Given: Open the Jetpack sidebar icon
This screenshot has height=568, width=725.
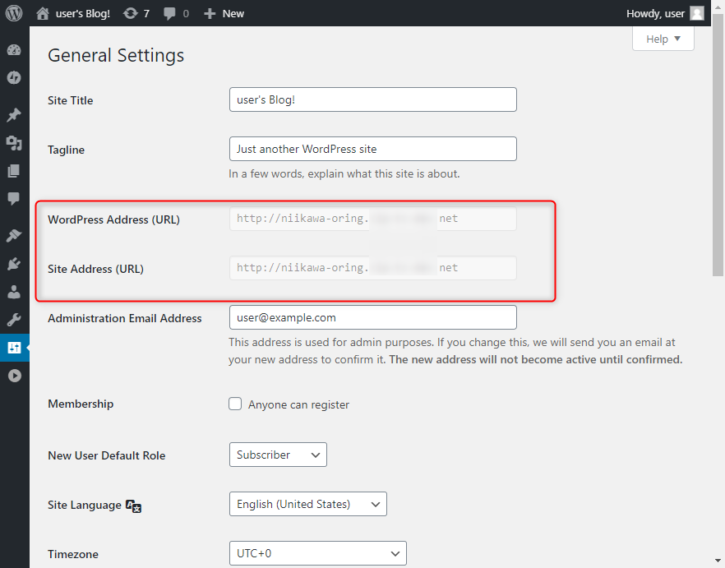Looking at the screenshot, I should (x=14, y=78).
